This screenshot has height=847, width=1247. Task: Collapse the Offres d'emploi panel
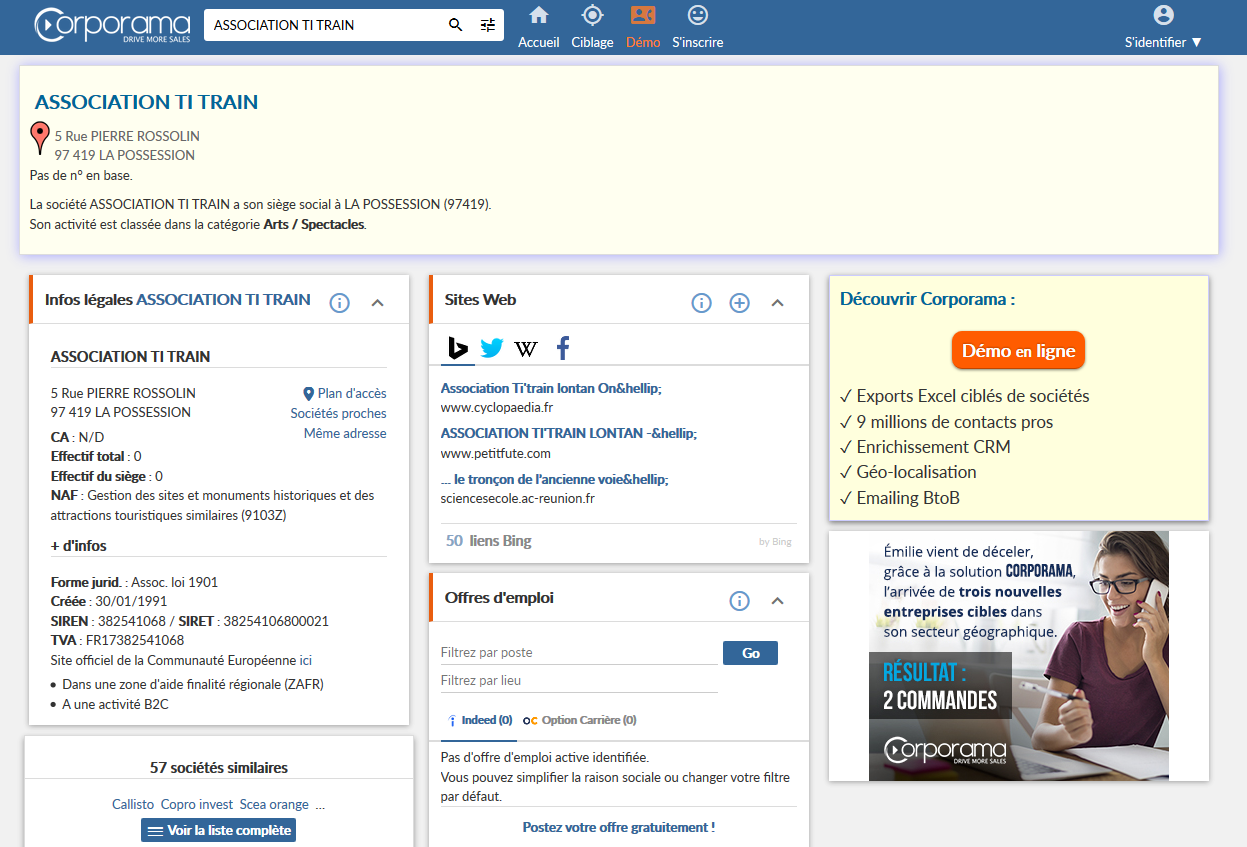(x=778, y=601)
